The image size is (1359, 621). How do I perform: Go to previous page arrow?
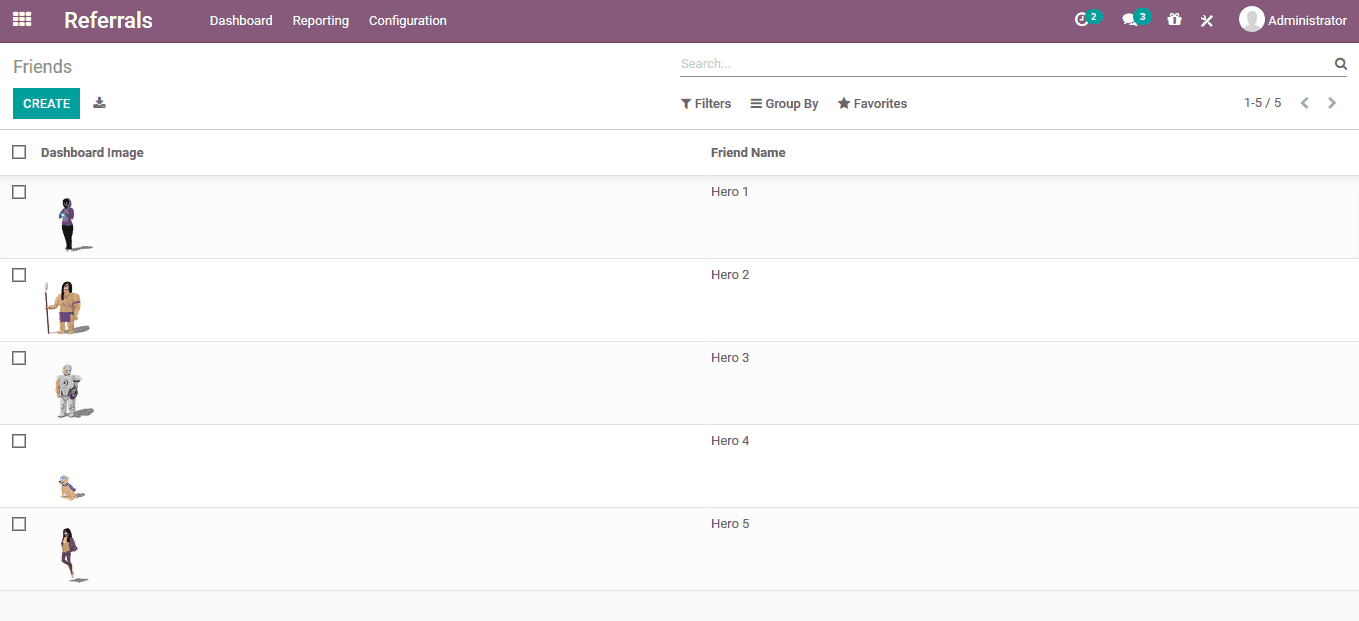[1304, 103]
